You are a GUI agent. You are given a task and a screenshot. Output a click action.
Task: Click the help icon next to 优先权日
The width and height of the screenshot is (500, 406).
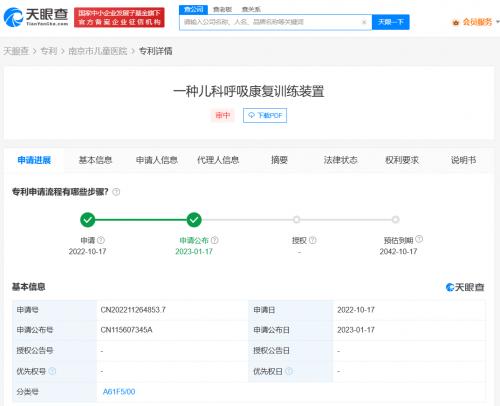[x=289, y=371]
